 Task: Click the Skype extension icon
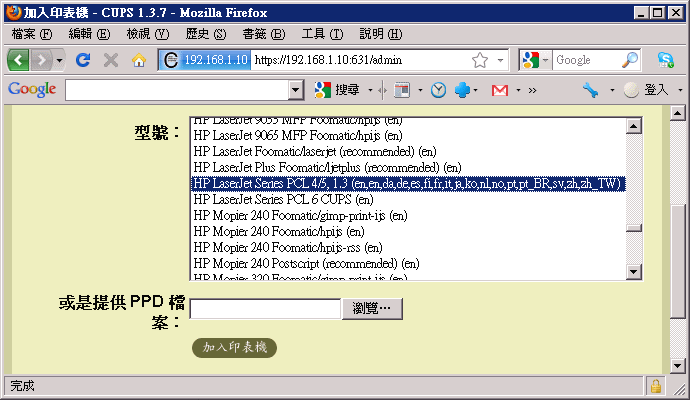tap(665, 60)
